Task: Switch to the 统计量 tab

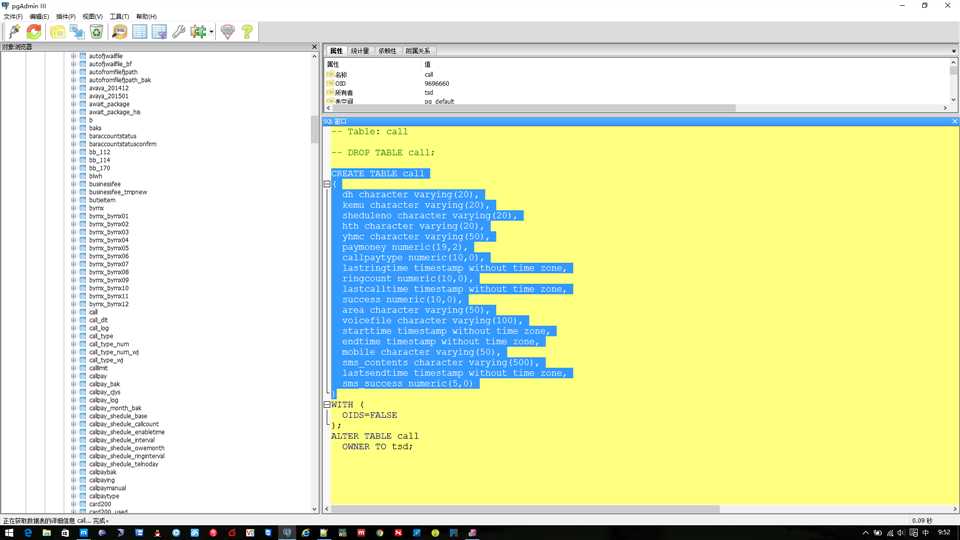Action: 360,51
